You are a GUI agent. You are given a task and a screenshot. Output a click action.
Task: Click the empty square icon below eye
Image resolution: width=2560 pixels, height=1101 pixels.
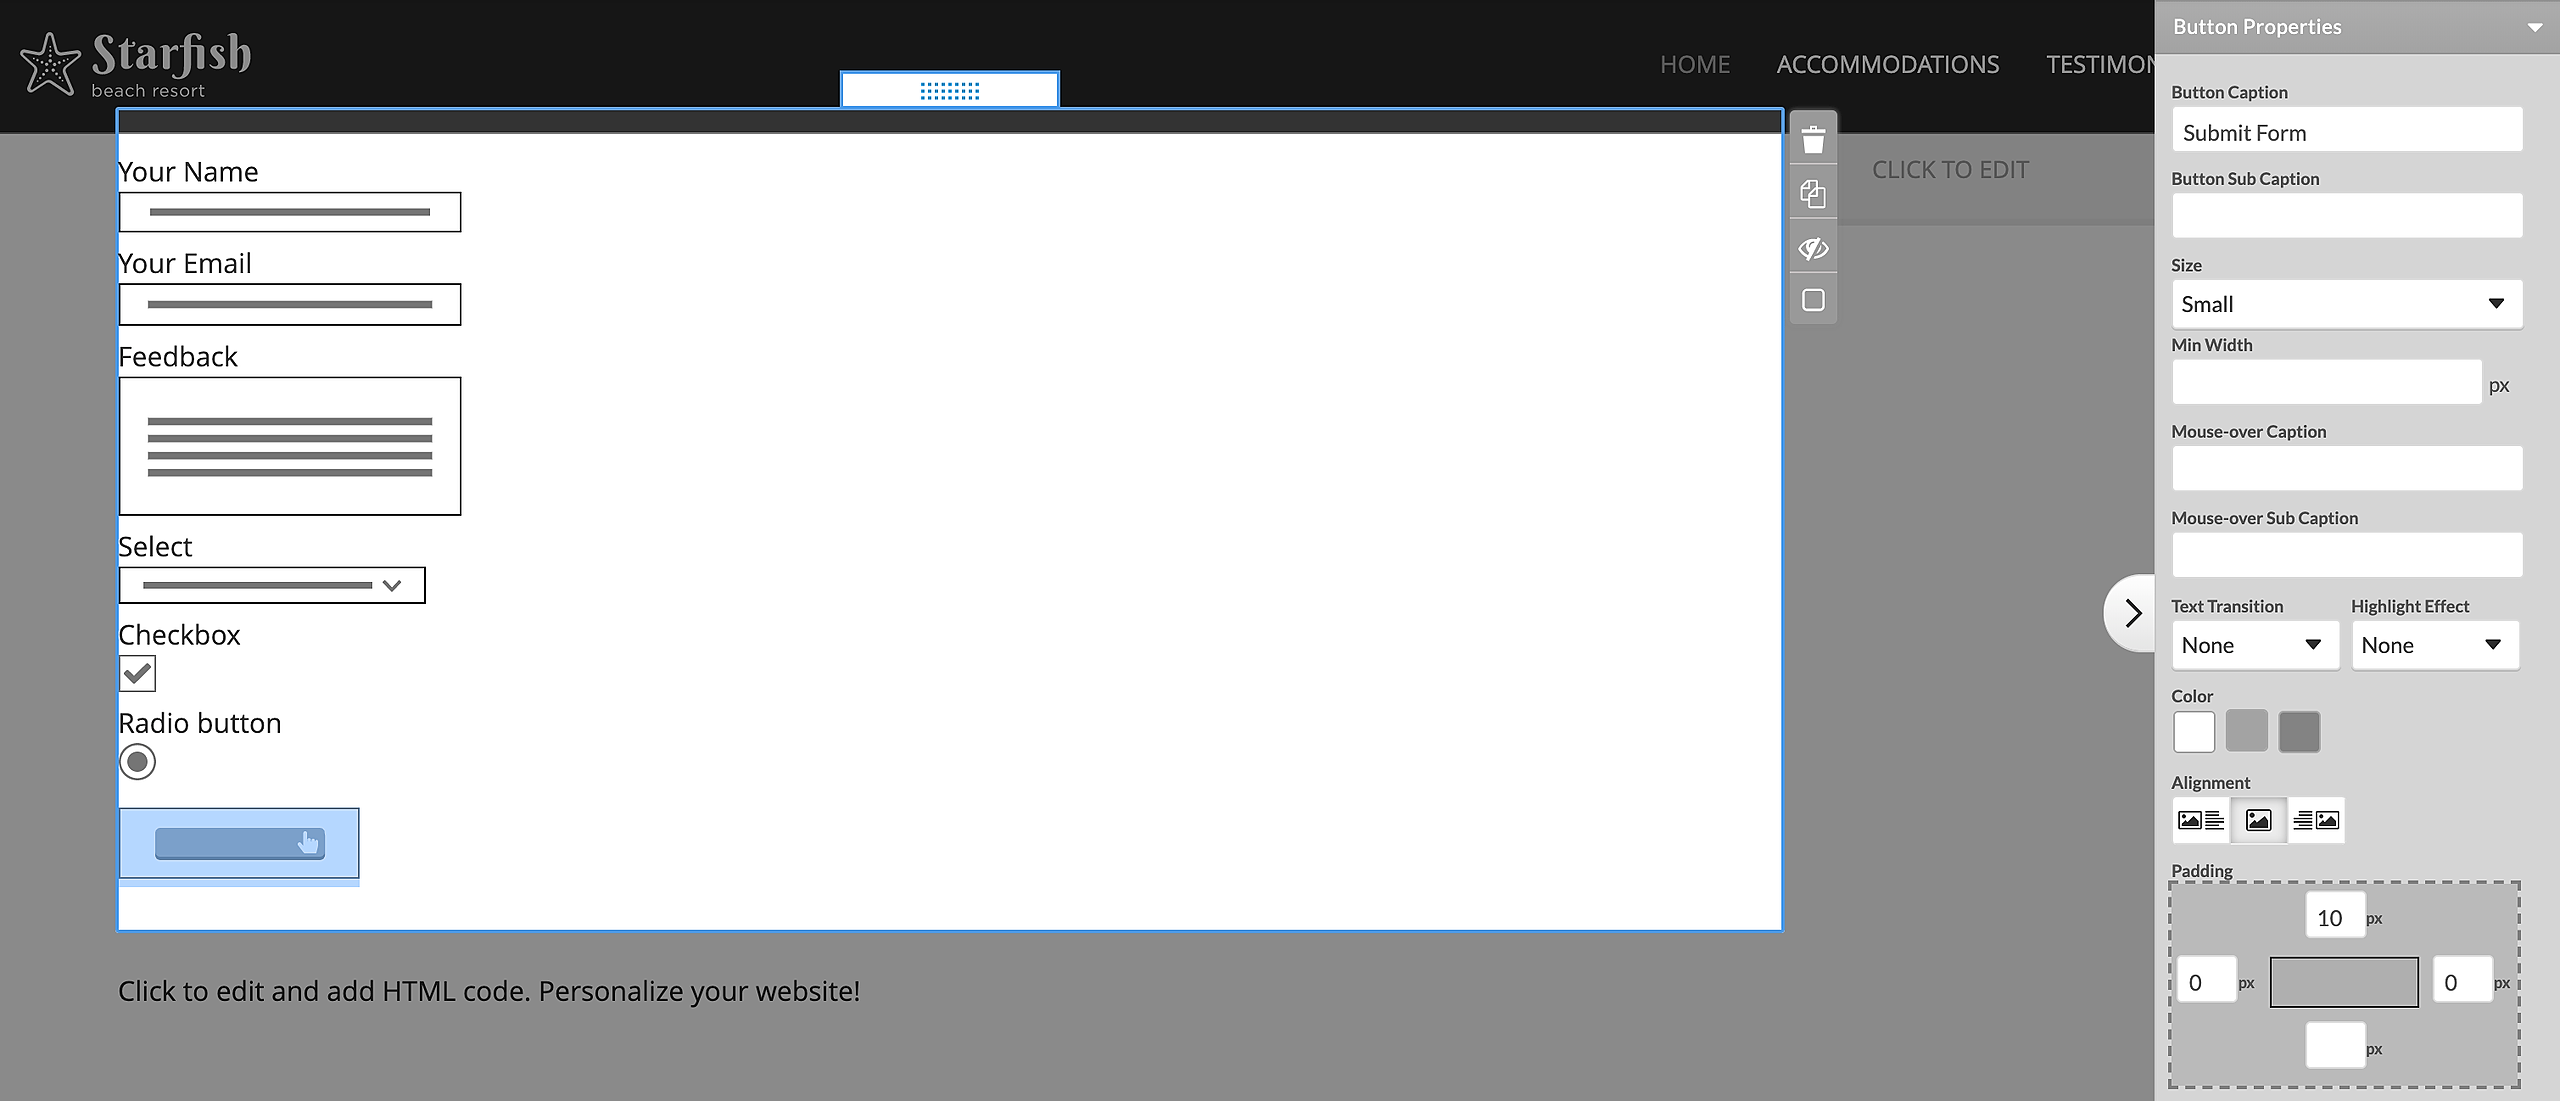click(1813, 300)
